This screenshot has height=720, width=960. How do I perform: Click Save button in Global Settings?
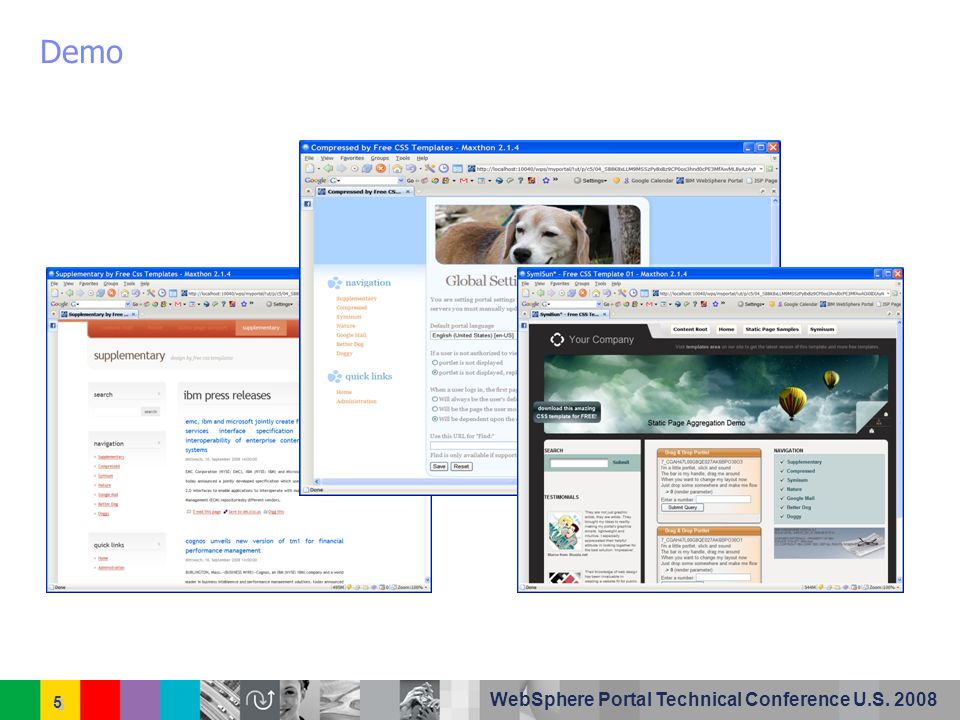pyautogui.click(x=439, y=467)
